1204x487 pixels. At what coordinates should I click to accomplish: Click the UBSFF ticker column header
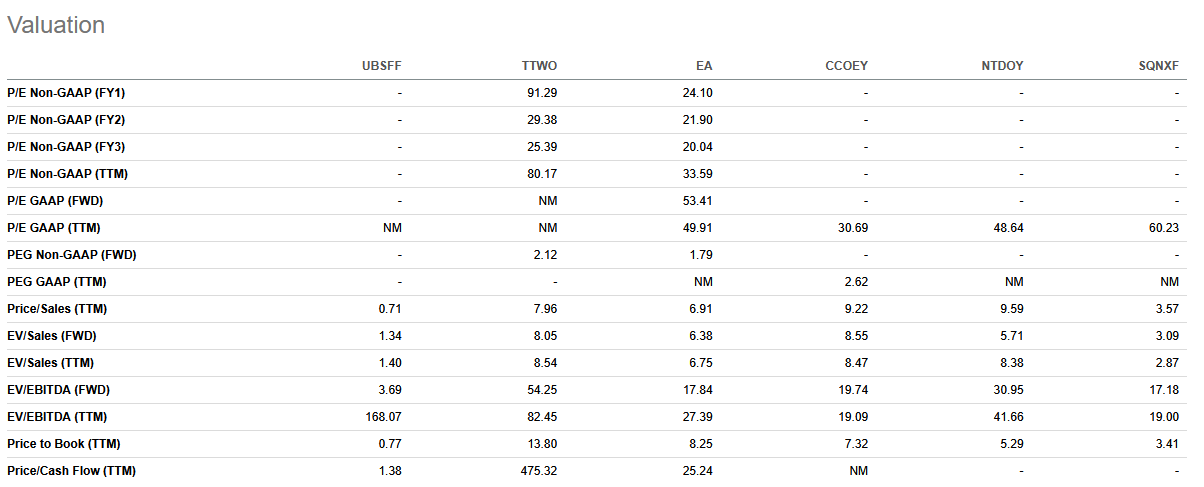[381, 66]
